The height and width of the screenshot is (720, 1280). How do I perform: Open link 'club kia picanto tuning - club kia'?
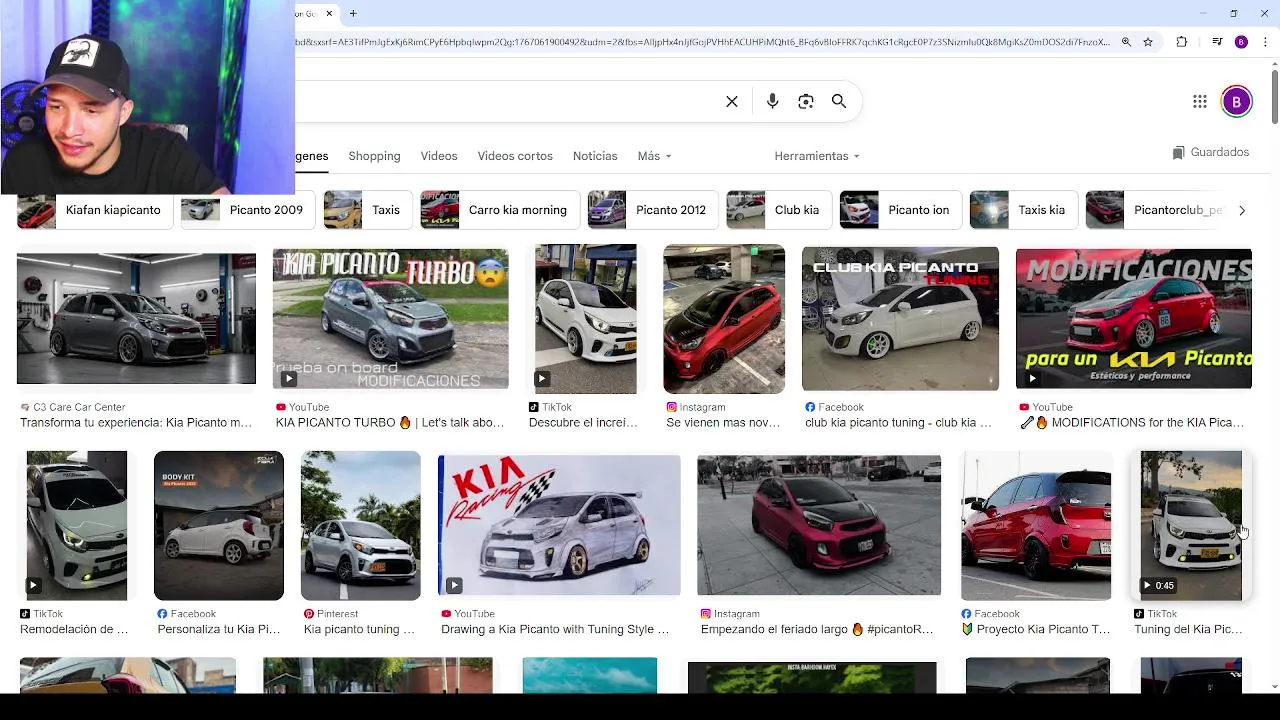pos(898,423)
